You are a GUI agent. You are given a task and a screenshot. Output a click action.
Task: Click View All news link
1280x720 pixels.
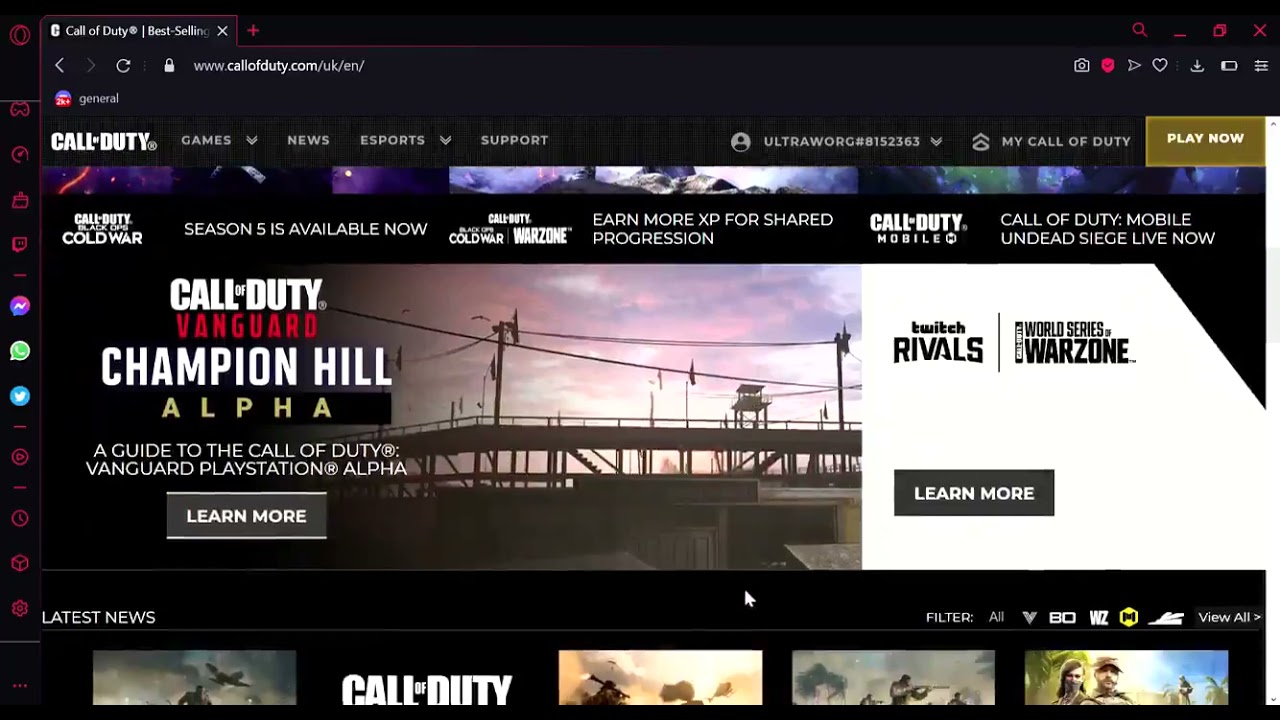point(1229,617)
